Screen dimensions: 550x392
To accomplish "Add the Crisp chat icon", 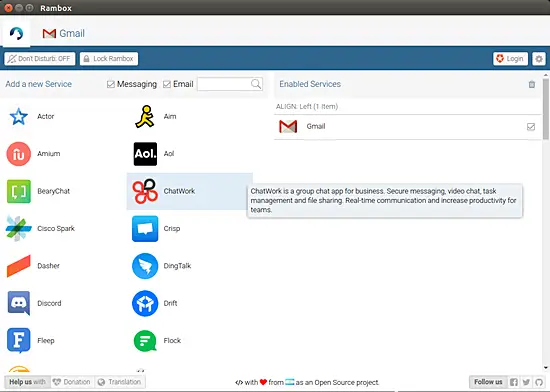I will pos(145,229).
